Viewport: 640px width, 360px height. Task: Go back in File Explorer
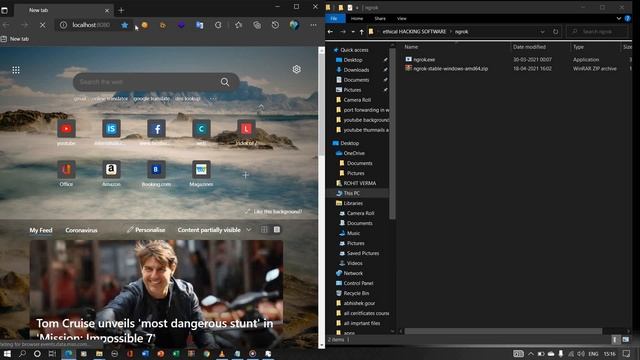(x=331, y=32)
